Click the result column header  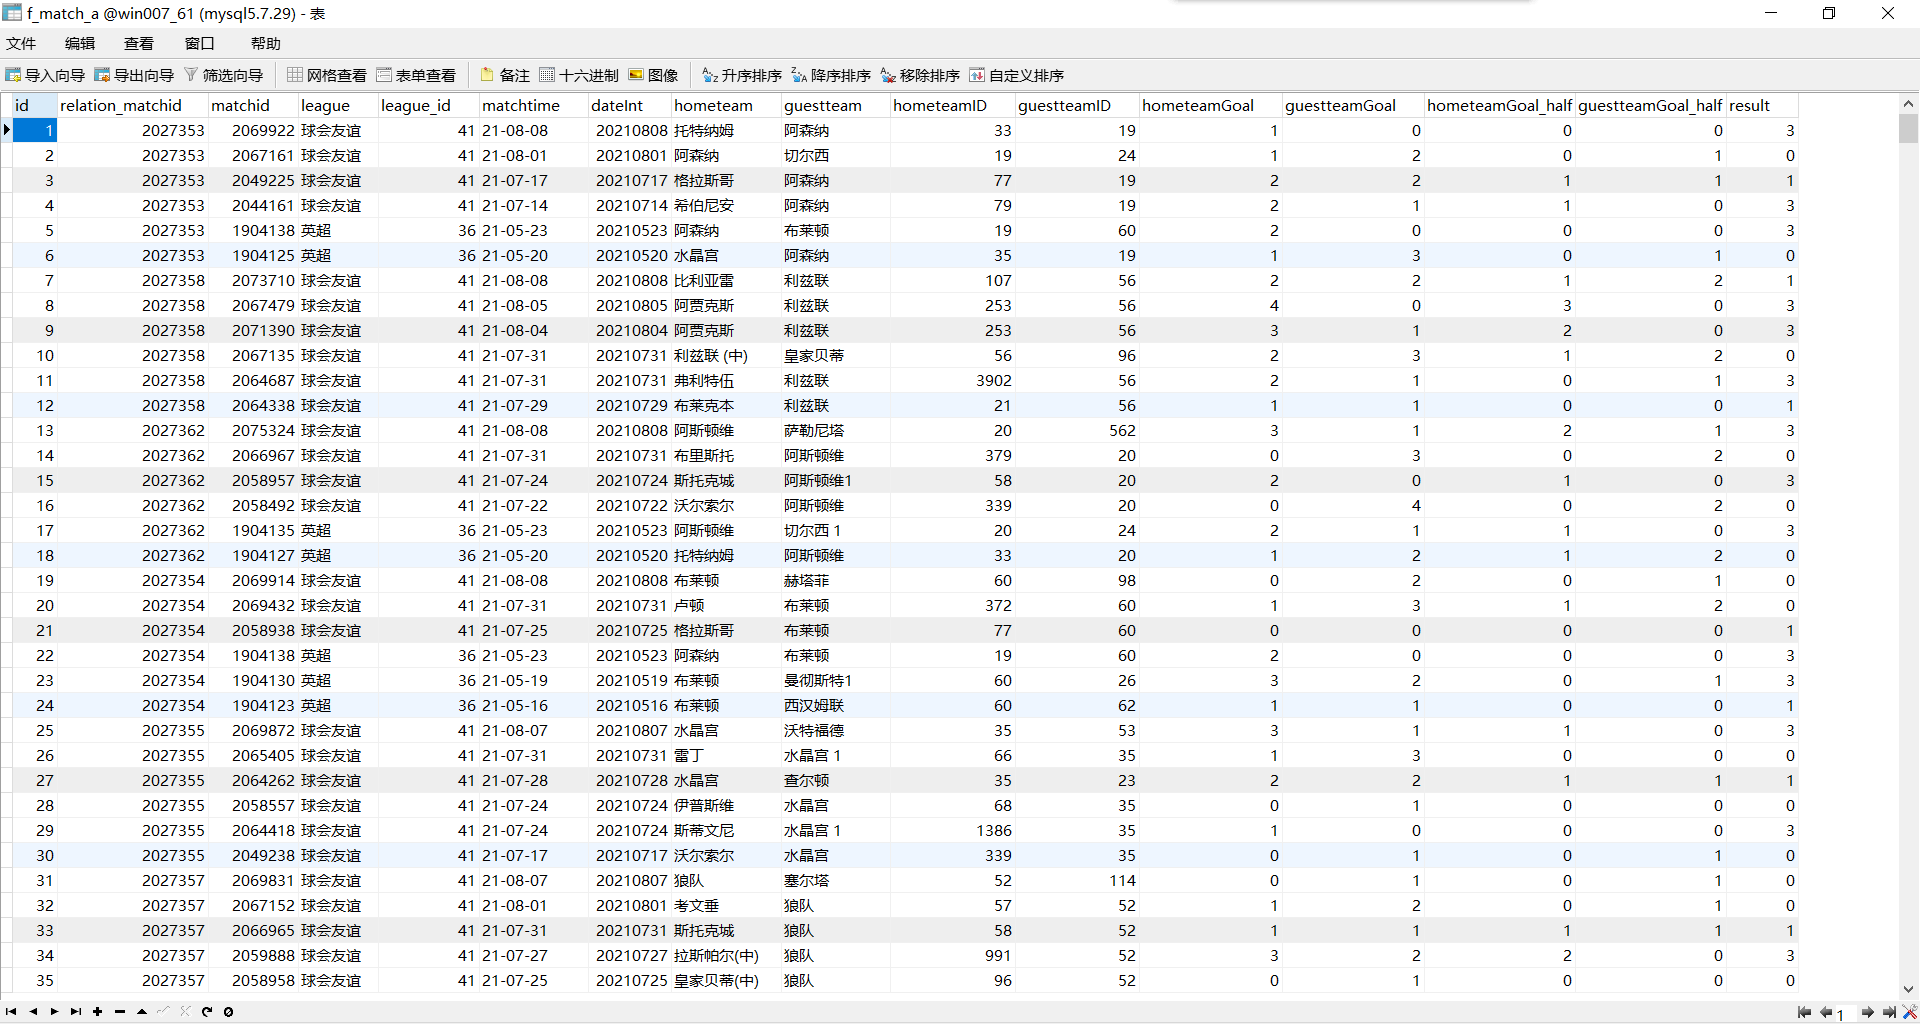pos(1763,105)
